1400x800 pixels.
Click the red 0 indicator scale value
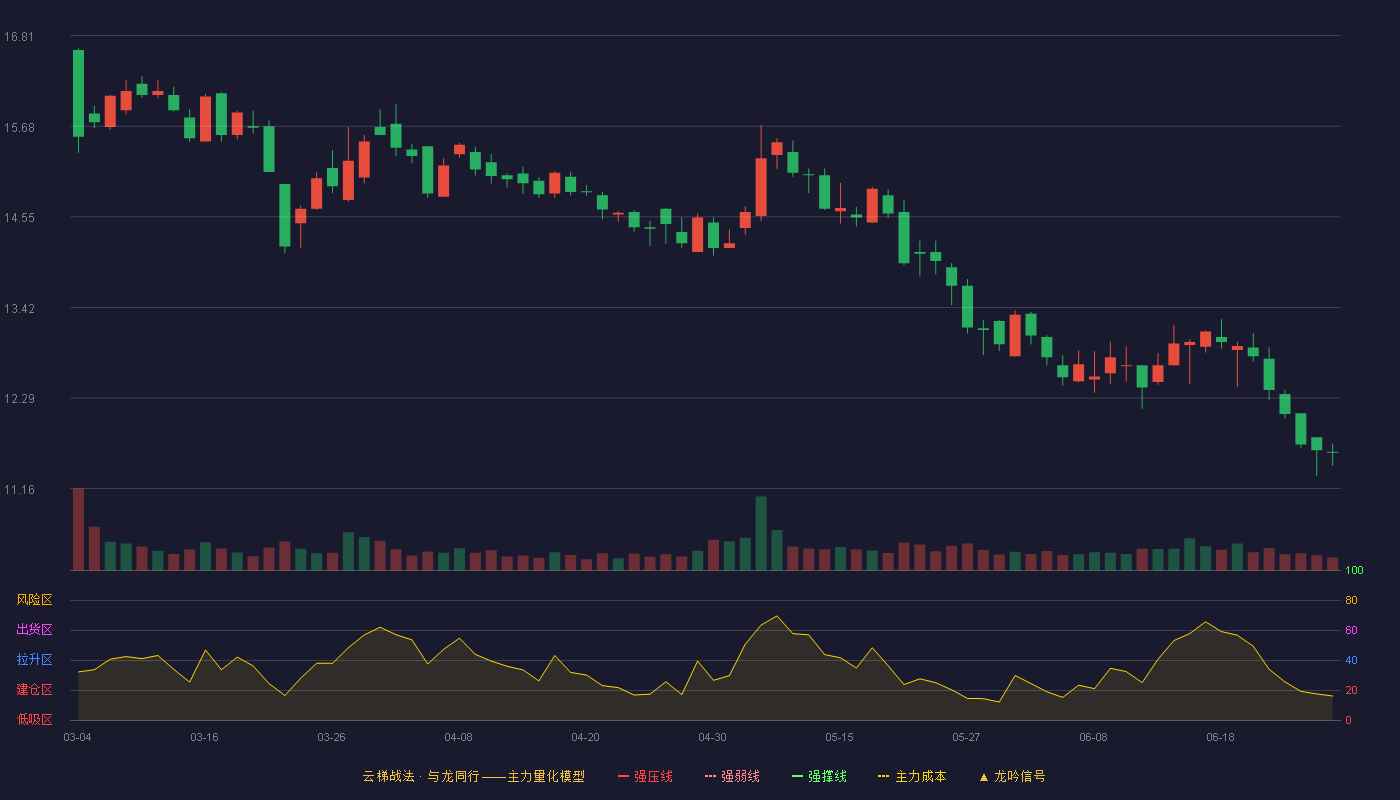point(1348,720)
